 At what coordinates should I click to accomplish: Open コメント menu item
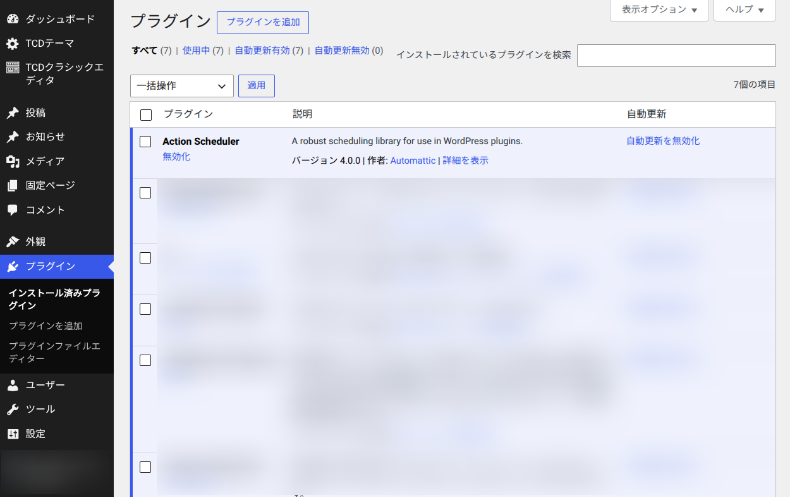click(57, 210)
